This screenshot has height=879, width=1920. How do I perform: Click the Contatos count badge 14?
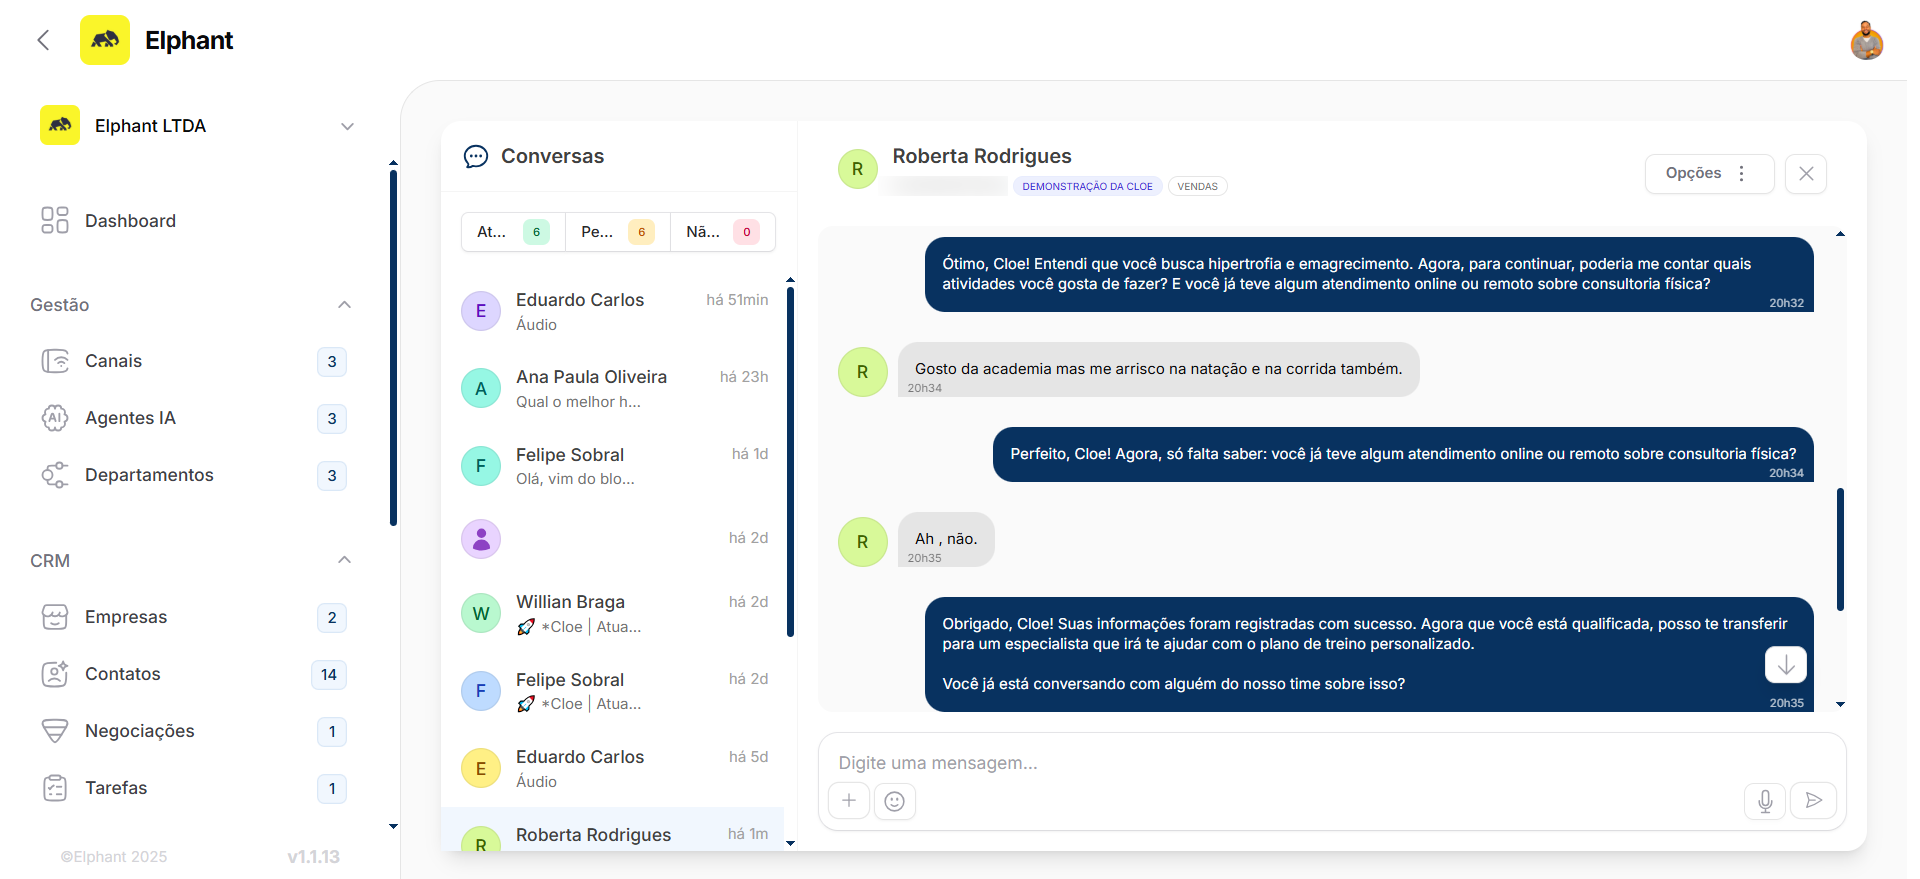[x=329, y=675]
